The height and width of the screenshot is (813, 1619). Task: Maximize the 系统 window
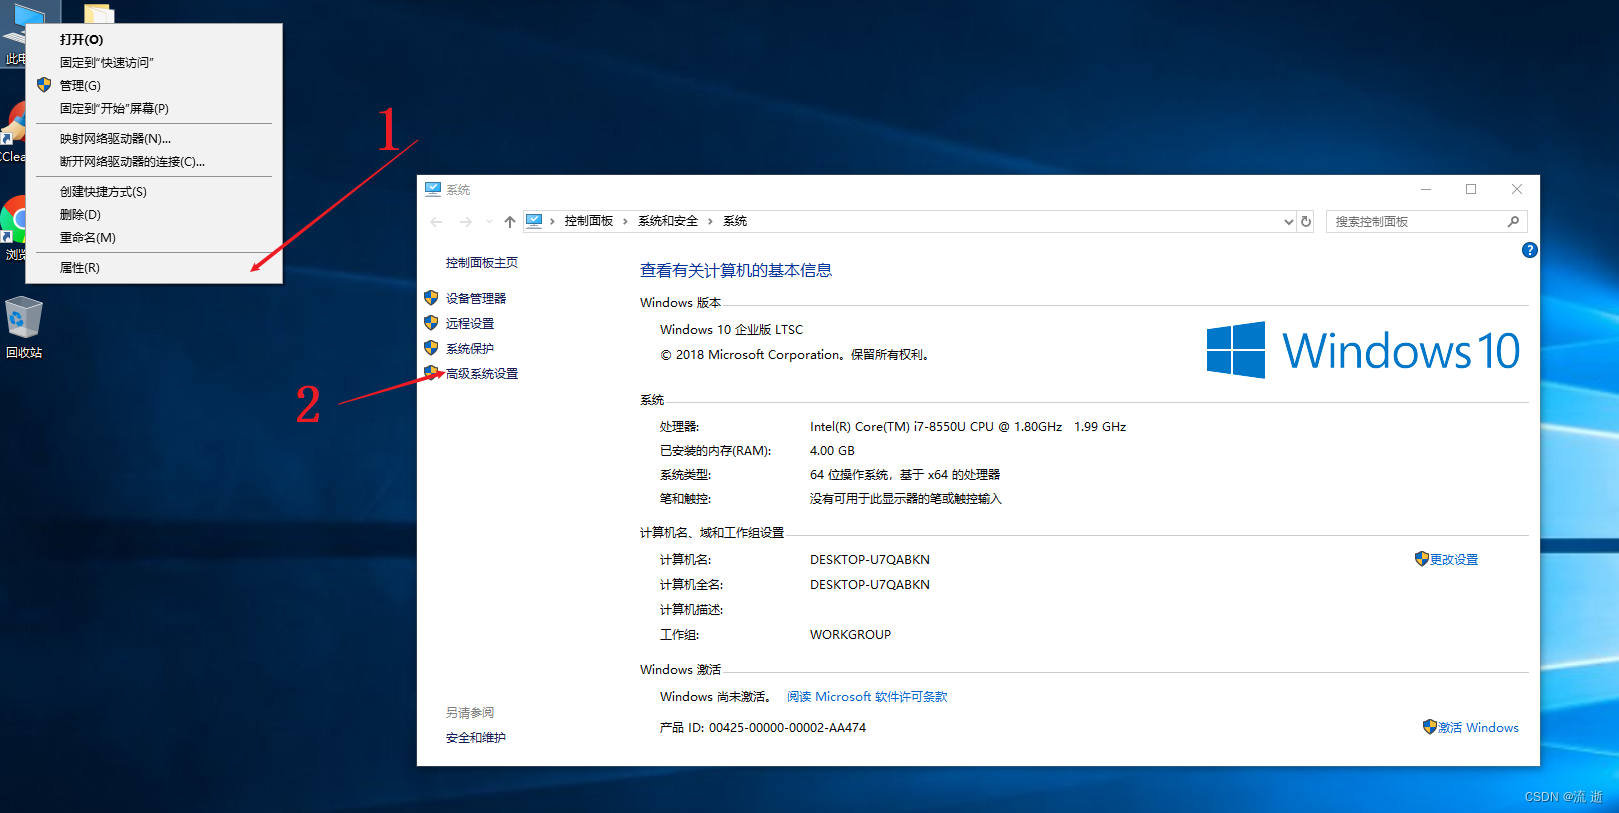(1471, 189)
